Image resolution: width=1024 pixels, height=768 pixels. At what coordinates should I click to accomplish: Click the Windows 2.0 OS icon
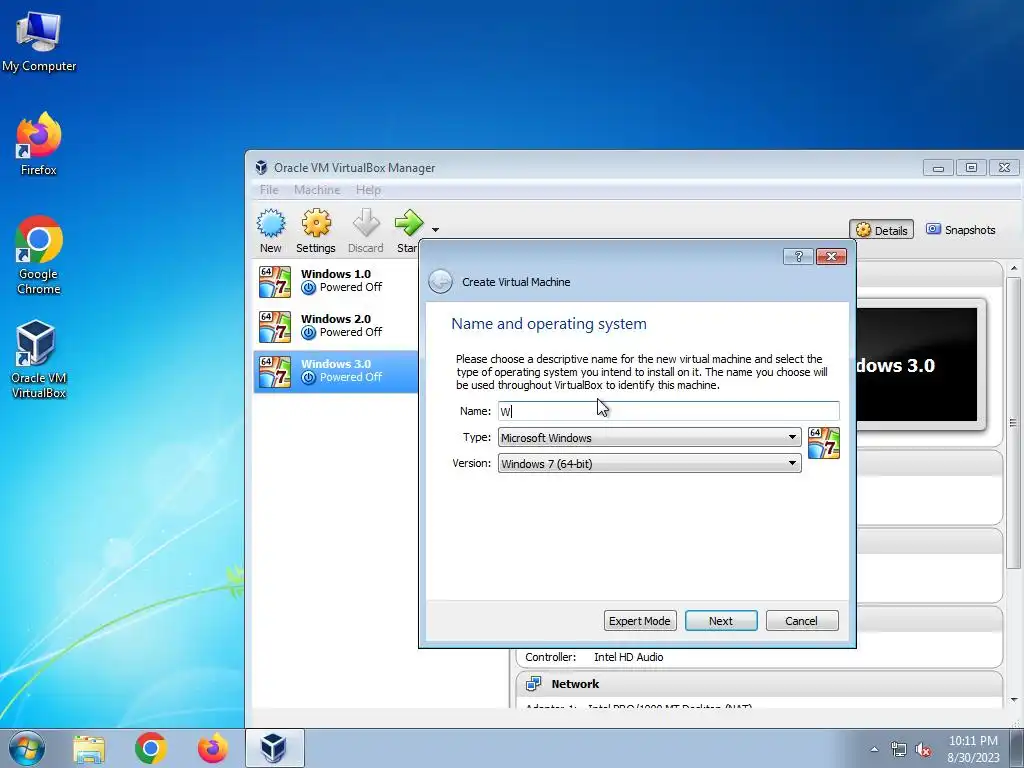click(x=275, y=327)
